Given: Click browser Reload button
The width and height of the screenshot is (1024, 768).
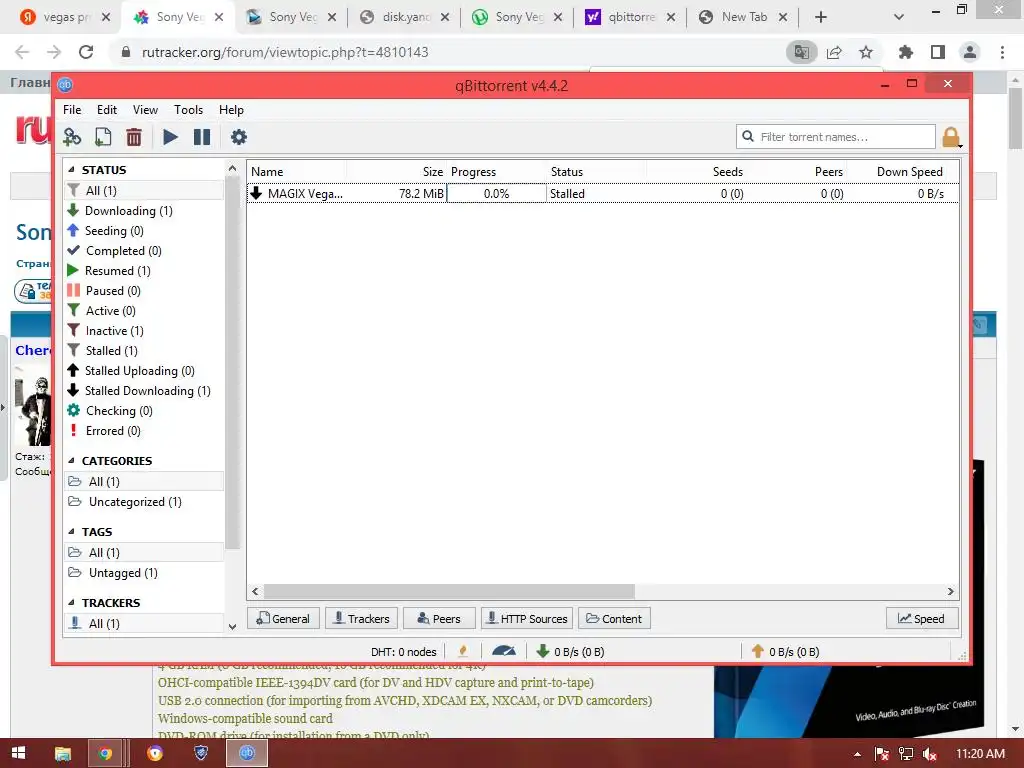Looking at the screenshot, I should point(86,52).
